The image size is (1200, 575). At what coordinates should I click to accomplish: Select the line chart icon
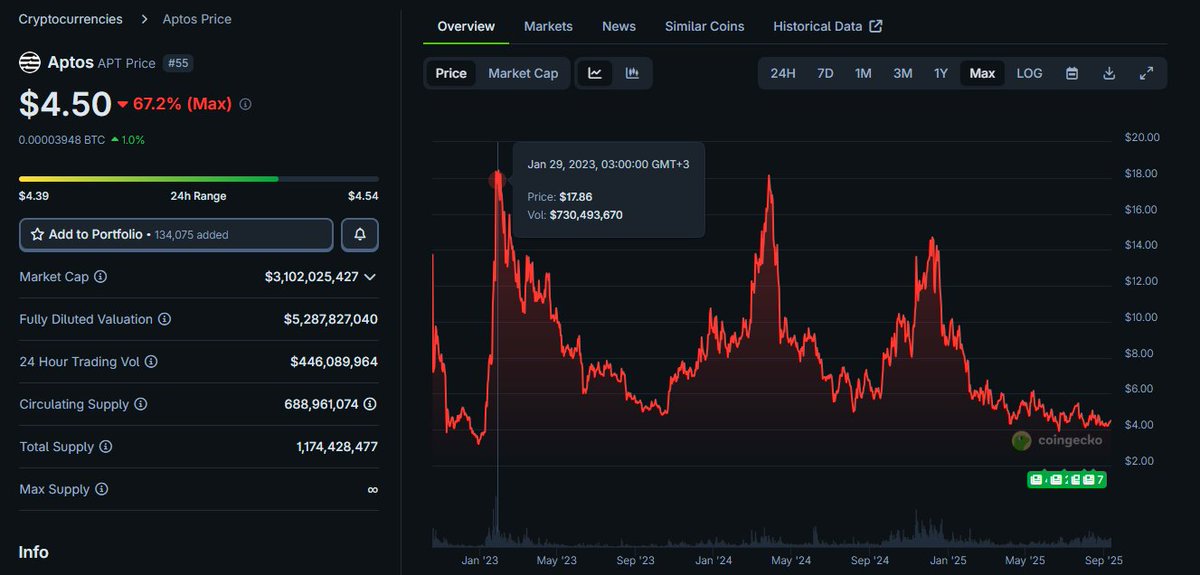pyautogui.click(x=595, y=73)
